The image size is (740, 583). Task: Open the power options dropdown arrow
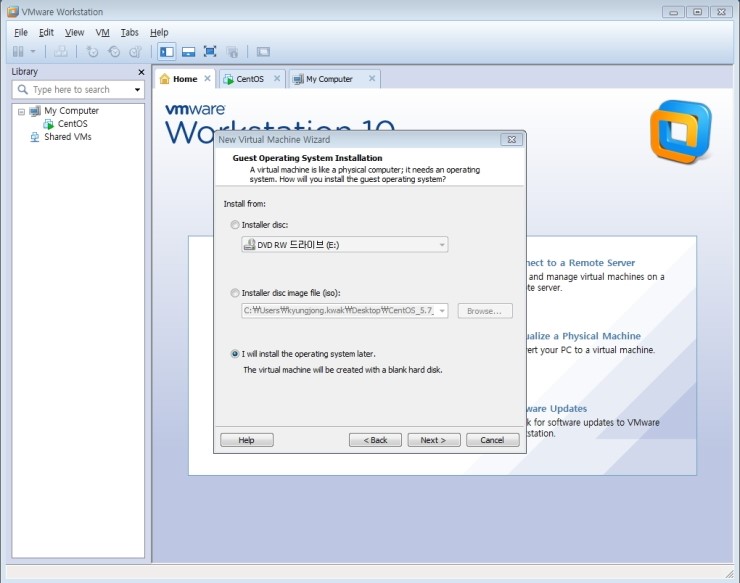[33, 51]
